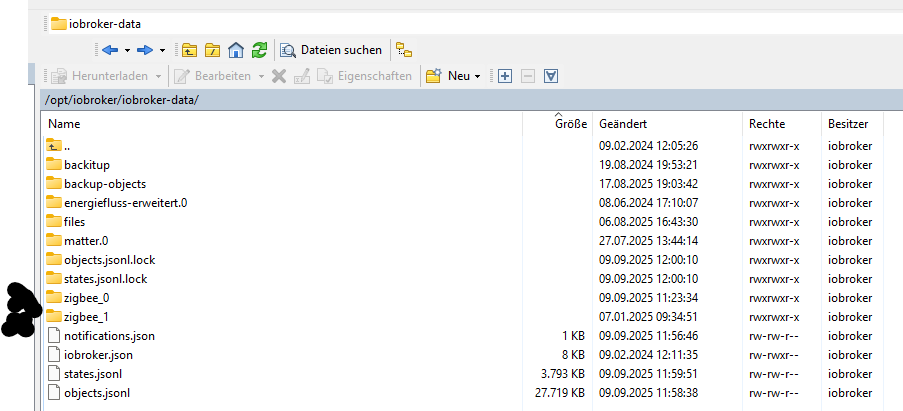Click the objects.jsonl file icon
Image resolution: width=903 pixels, height=411 pixels.
(x=54, y=393)
